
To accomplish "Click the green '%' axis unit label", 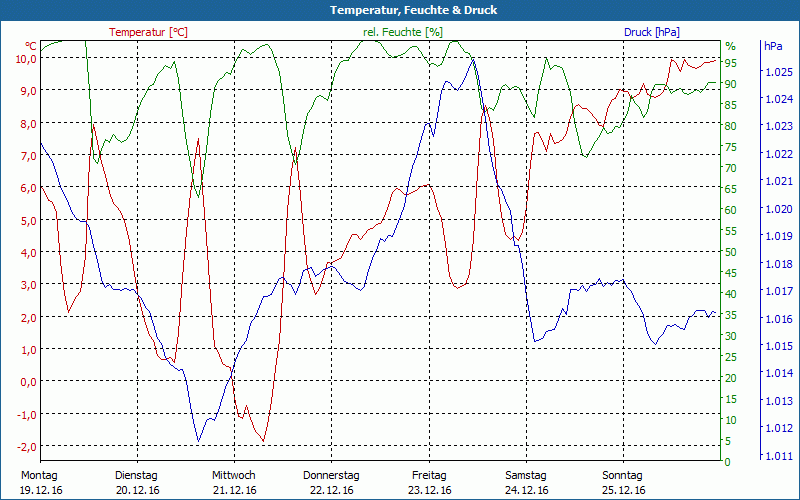I will (731, 46).
